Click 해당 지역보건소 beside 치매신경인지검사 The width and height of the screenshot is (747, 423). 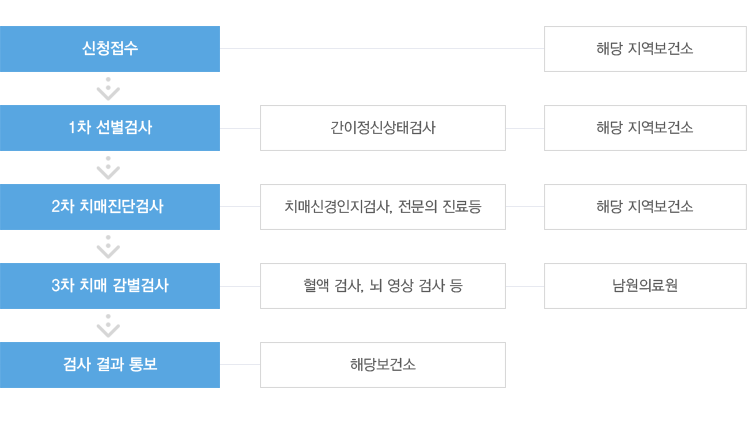tap(645, 207)
